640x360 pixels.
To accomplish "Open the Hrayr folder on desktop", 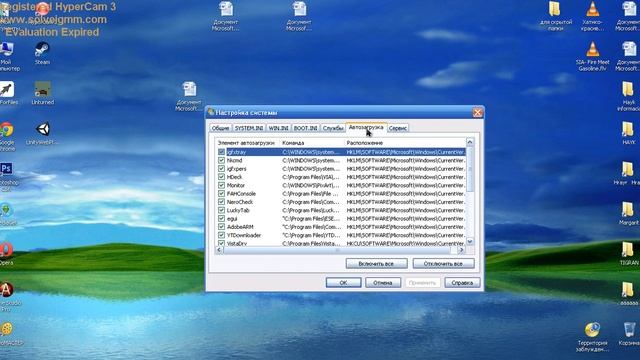I will (x=627, y=173).
